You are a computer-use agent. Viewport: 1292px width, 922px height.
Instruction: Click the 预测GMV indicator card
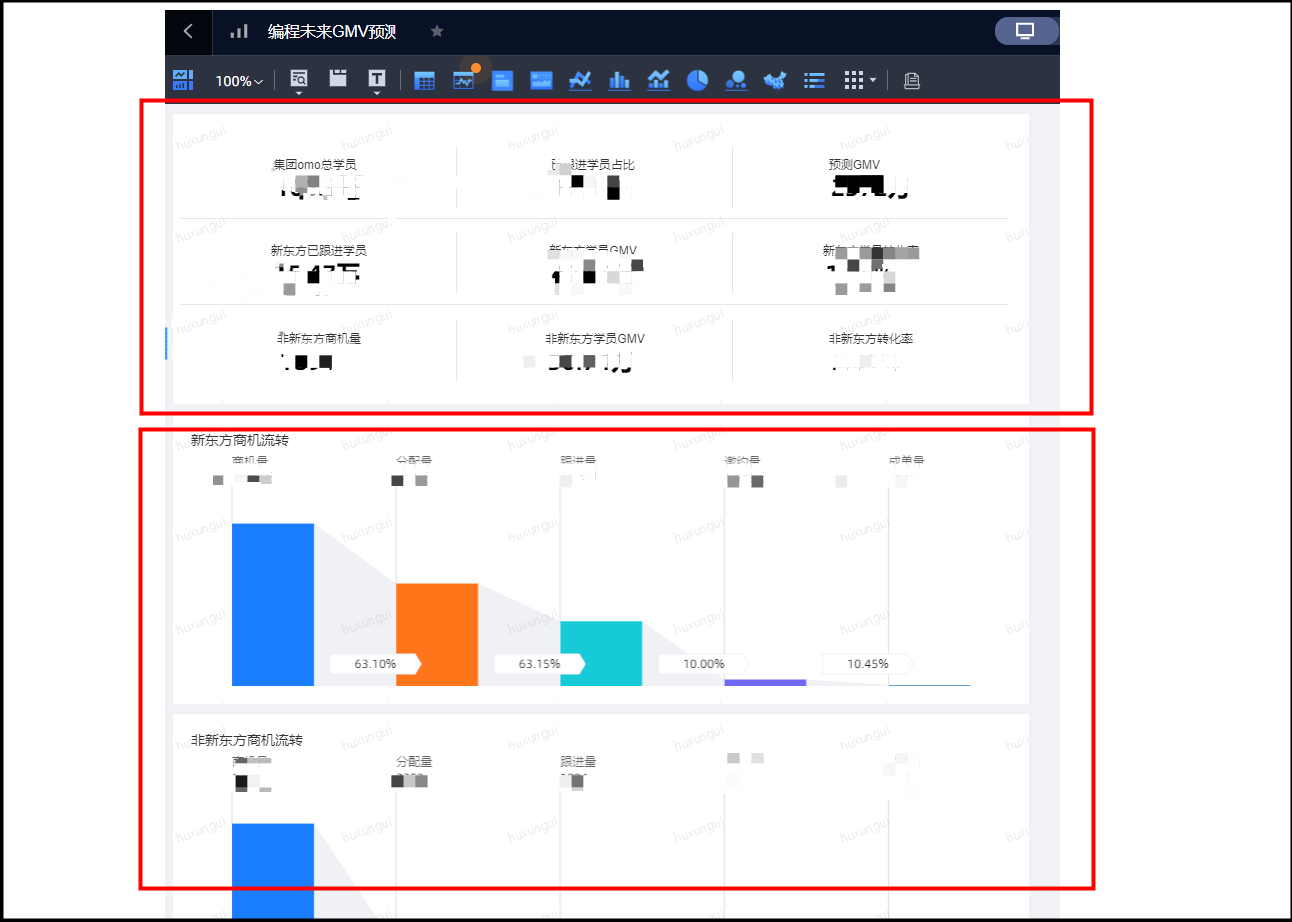point(868,177)
